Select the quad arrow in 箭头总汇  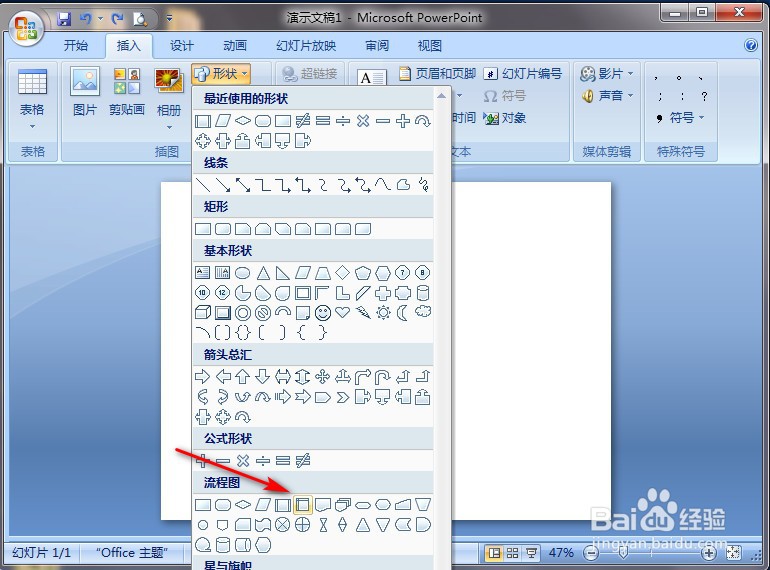pyautogui.click(x=323, y=377)
